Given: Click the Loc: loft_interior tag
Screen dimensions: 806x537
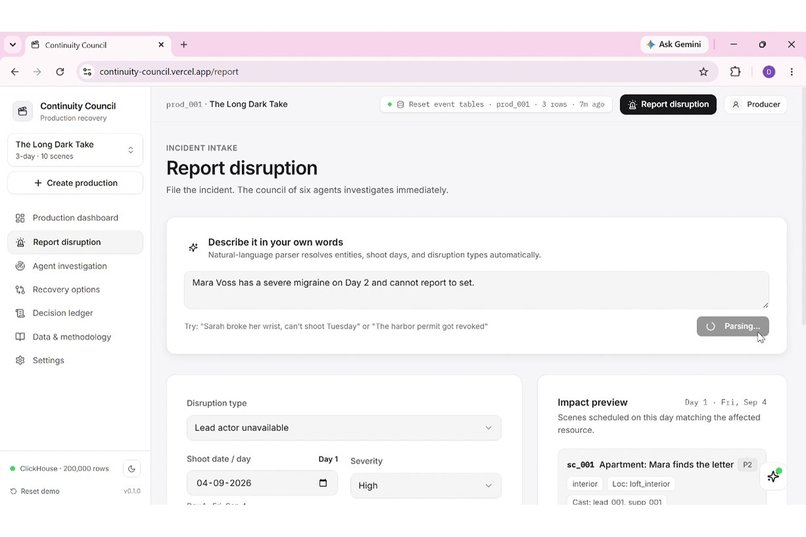Looking at the screenshot, I should pyautogui.click(x=640, y=484).
